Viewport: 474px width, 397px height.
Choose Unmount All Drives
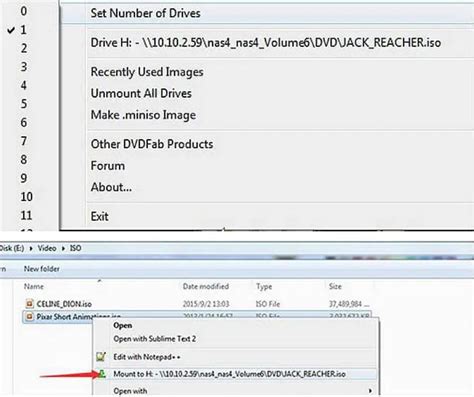pos(267,93)
